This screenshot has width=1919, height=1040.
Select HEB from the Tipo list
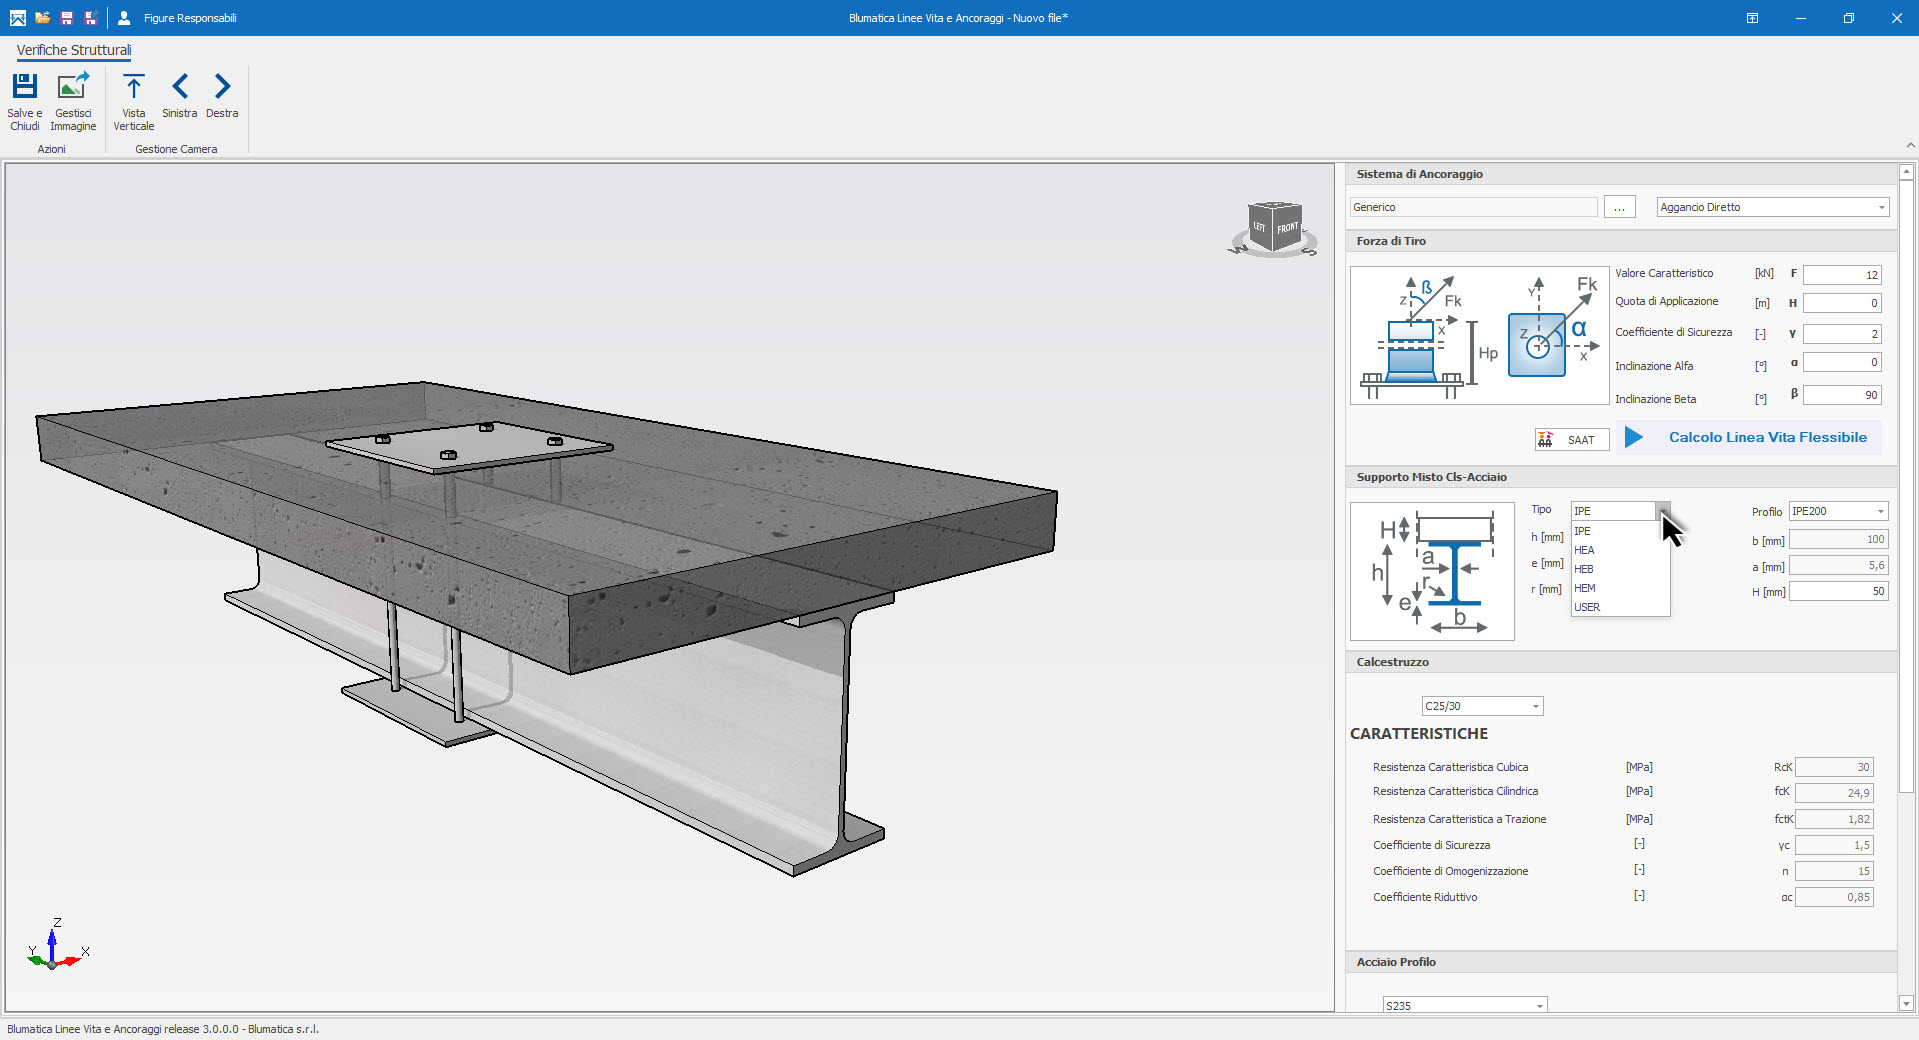[1584, 569]
